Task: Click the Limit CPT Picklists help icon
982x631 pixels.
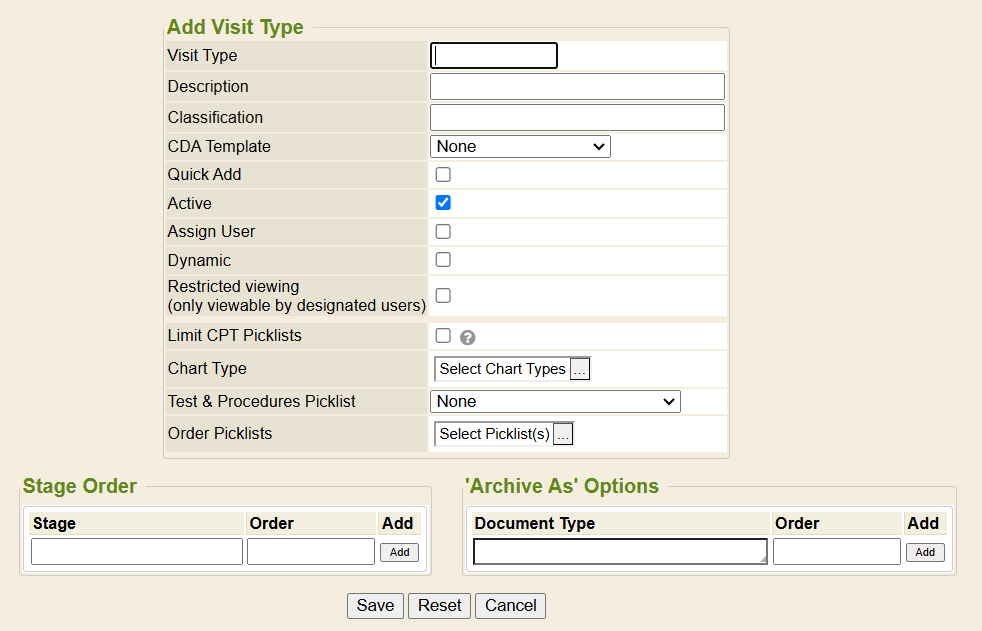Action: pos(467,338)
